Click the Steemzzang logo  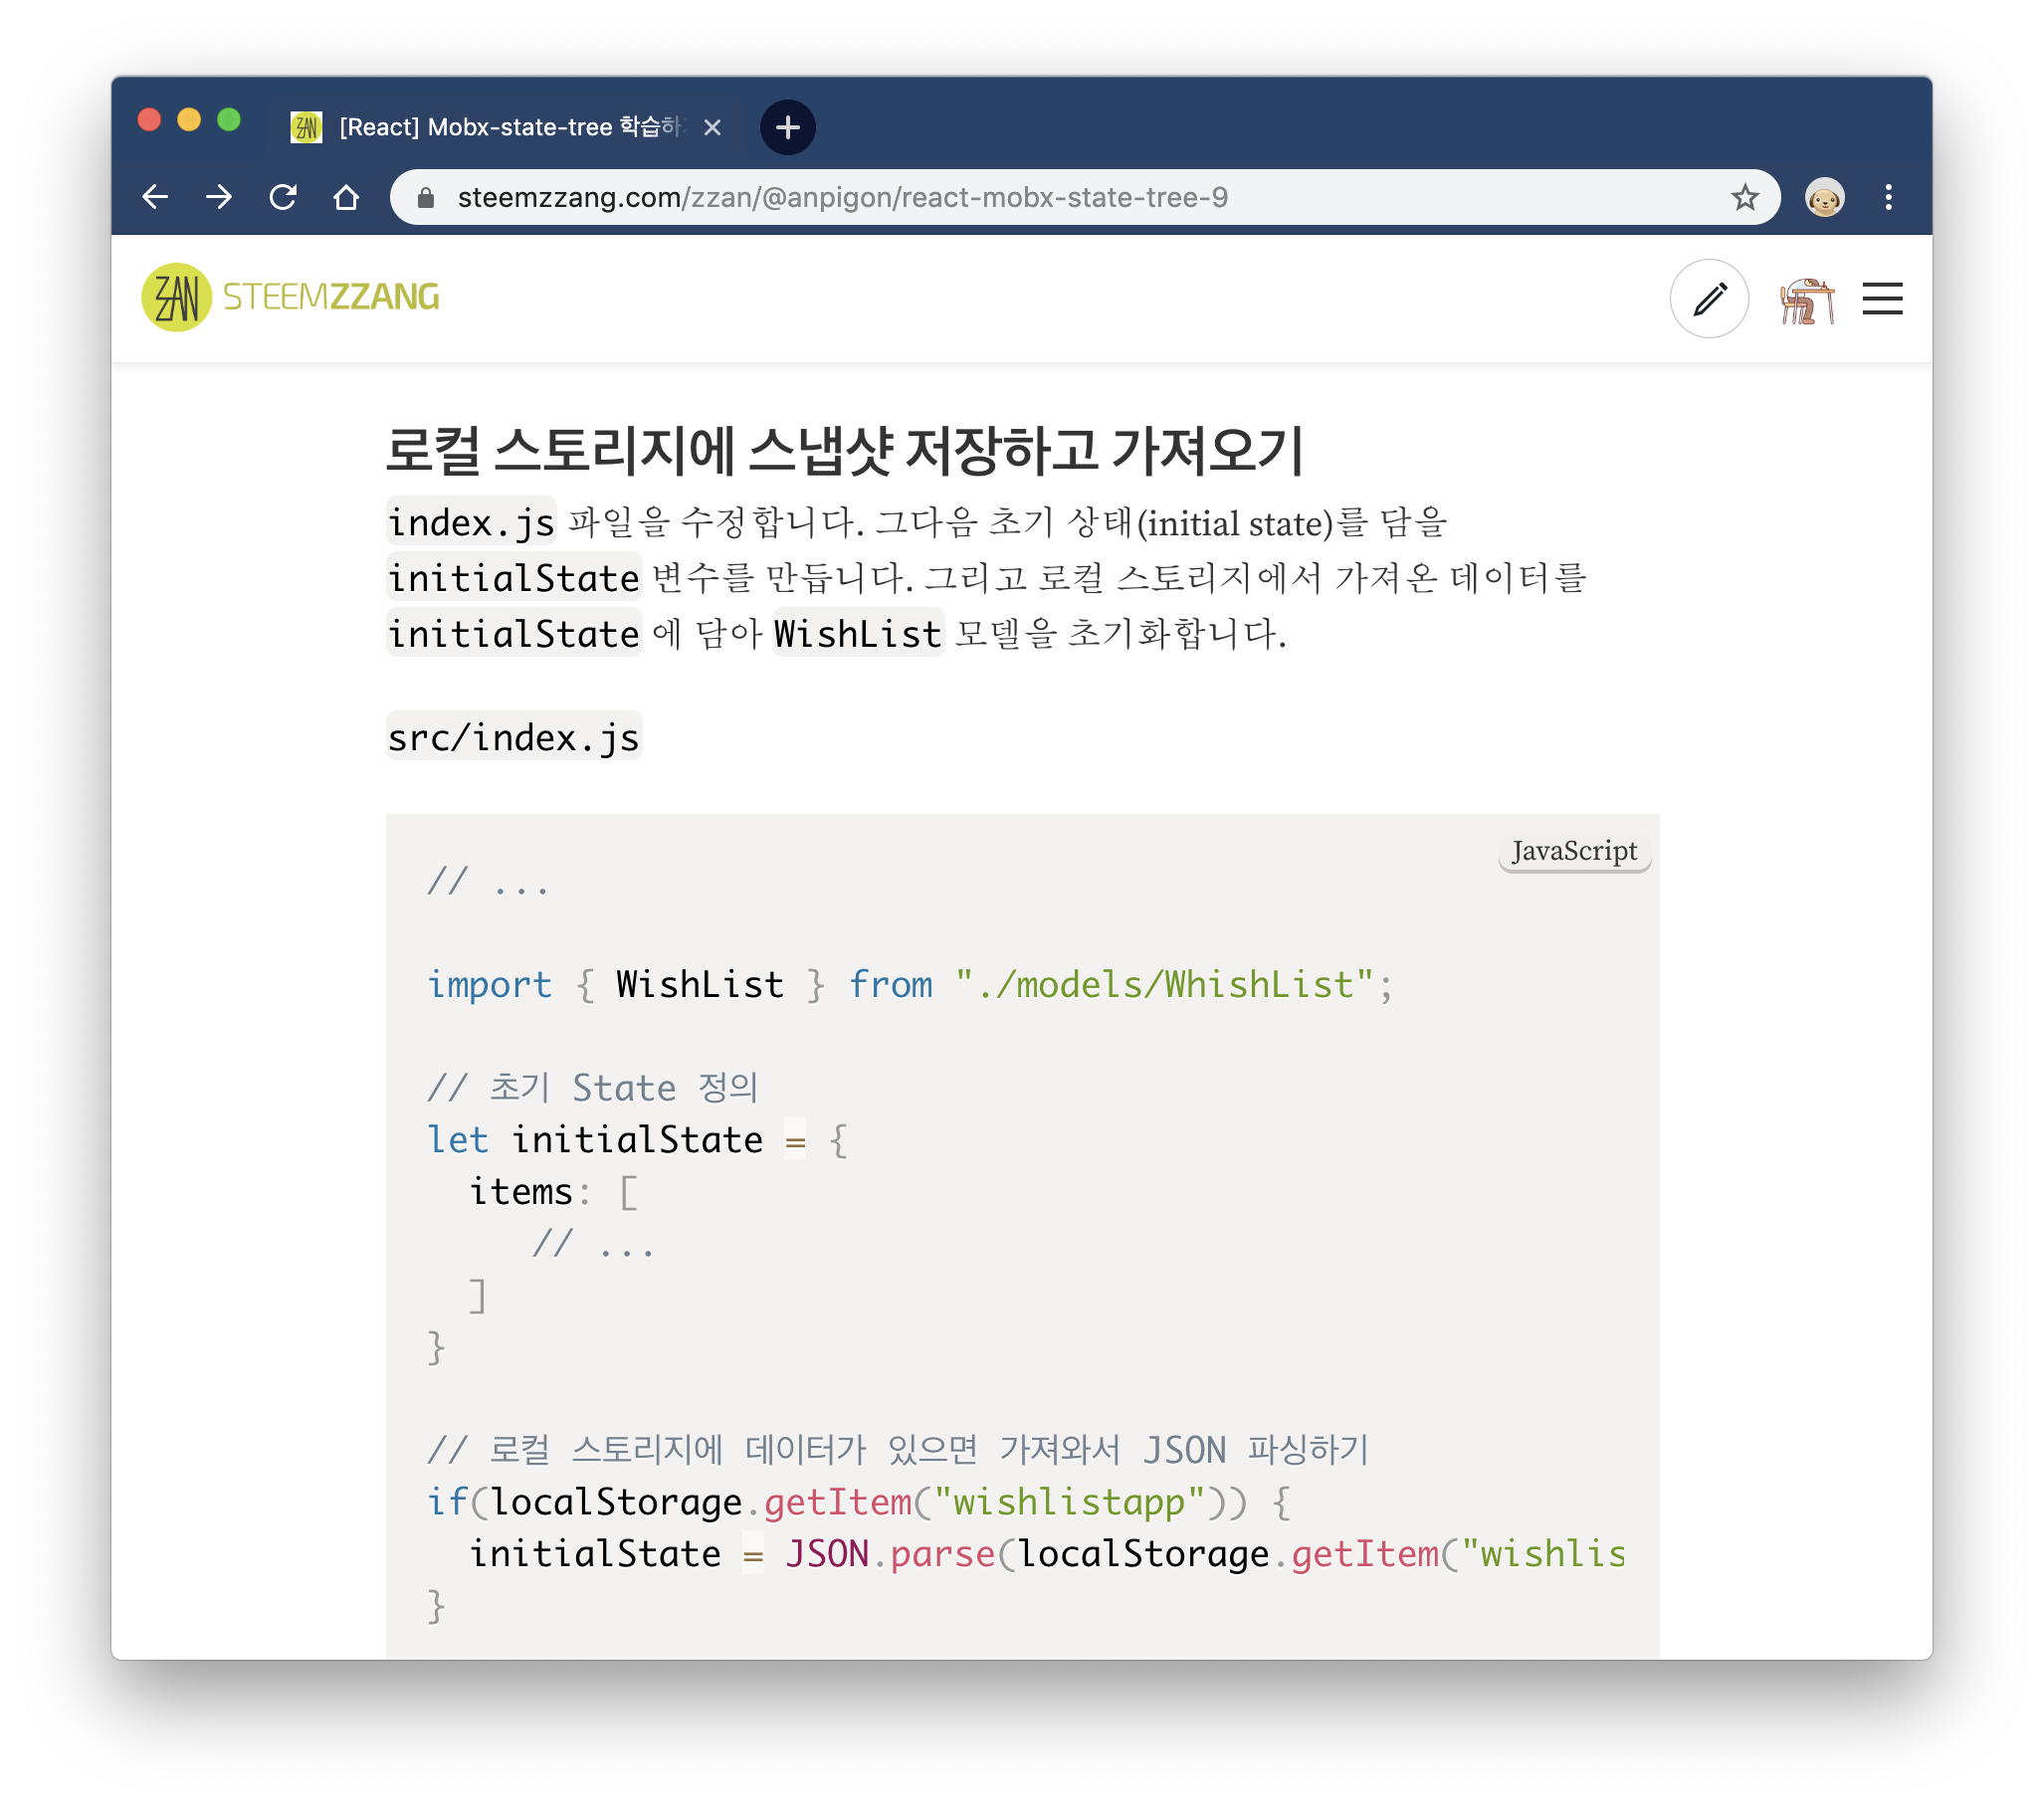point(290,297)
